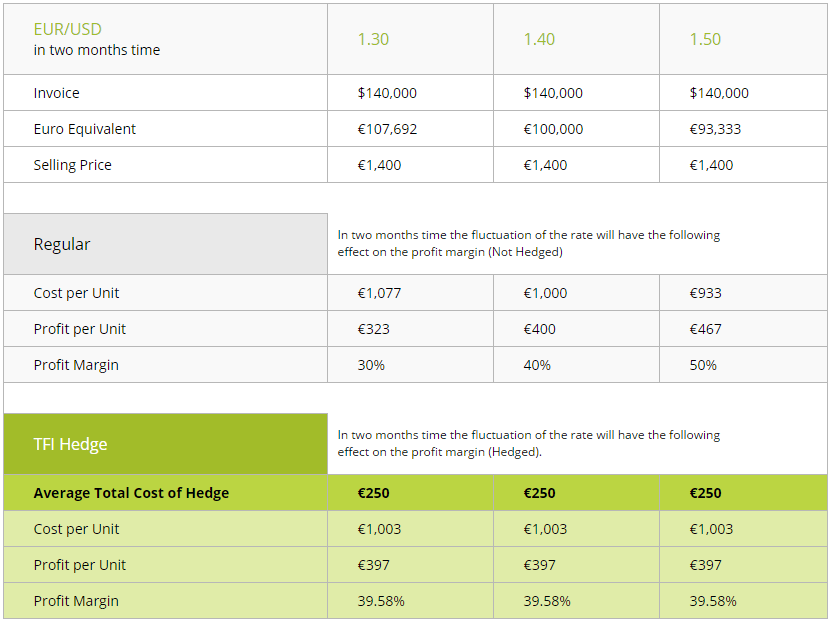Viewport: 832px width, 623px height.
Task: Click the 1.40 exchange rate column header
Action: [537, 38]
